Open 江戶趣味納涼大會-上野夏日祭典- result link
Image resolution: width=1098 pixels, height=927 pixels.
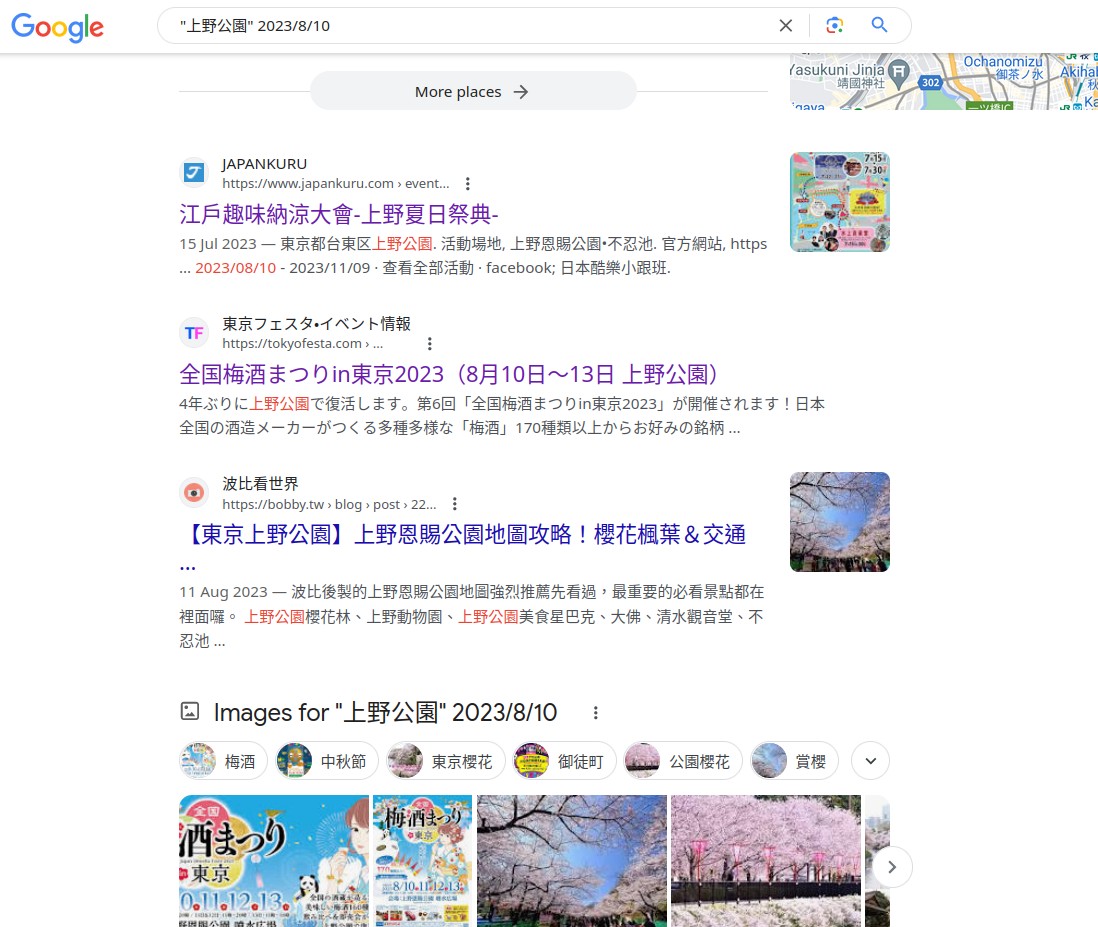pos(339,214)
